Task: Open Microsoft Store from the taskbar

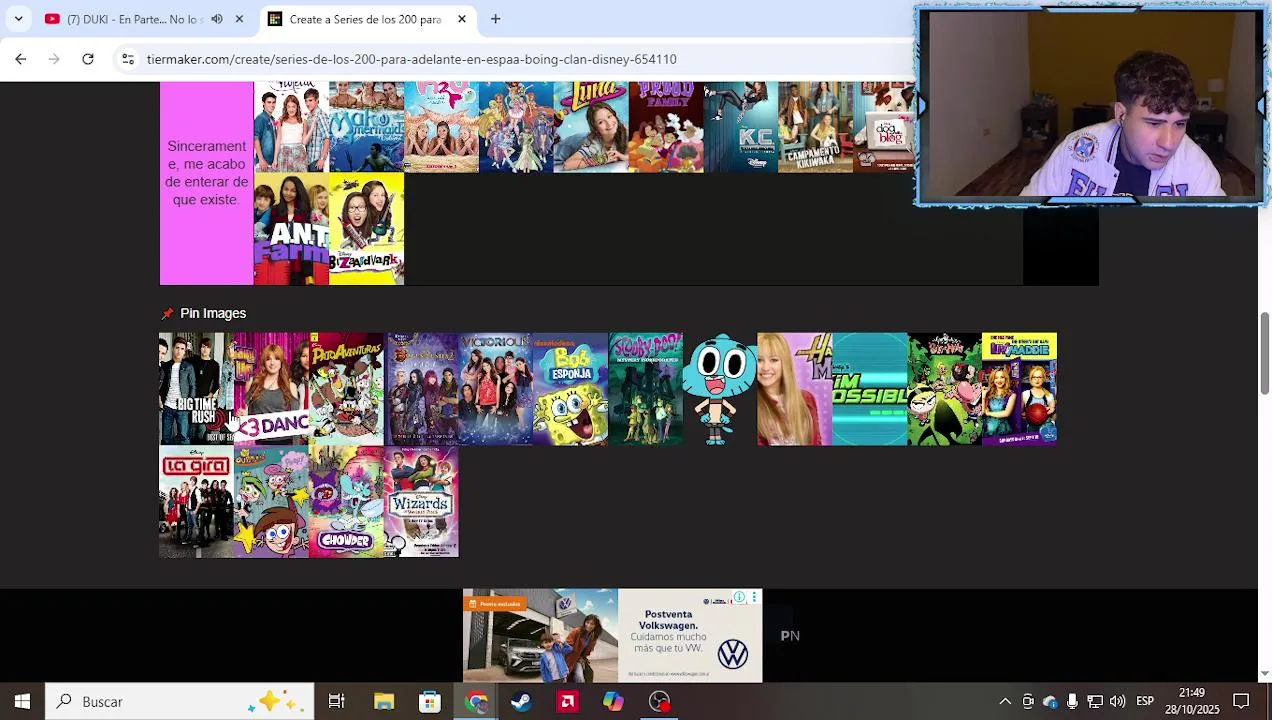Action: tap(430, 701)
